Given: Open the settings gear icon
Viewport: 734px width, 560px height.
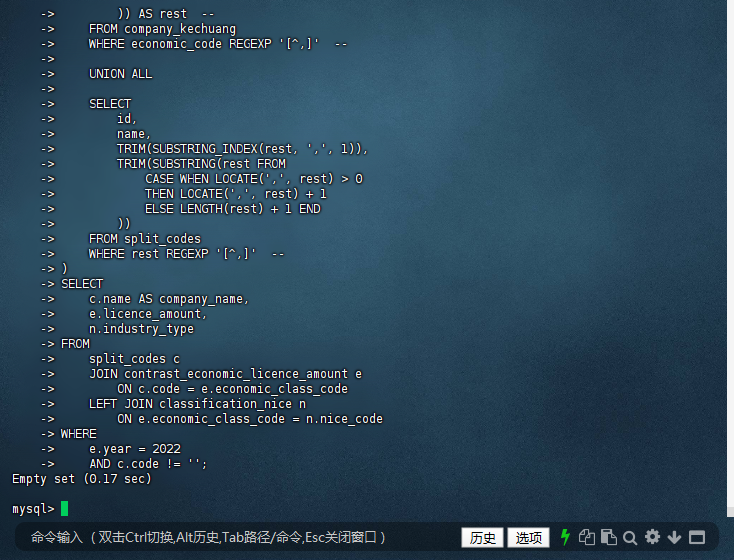Looking at the screenshot, I should click(652, 537).
